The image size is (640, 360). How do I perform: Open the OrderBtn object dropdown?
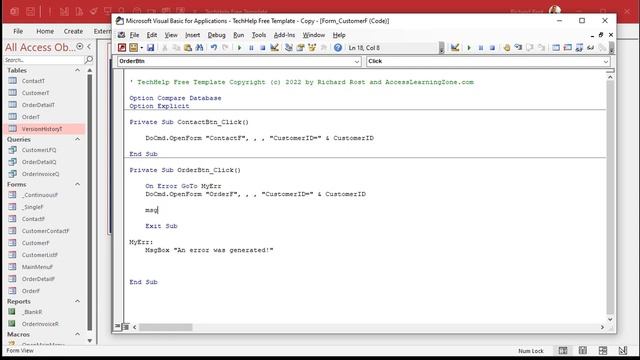coord(357,62)
